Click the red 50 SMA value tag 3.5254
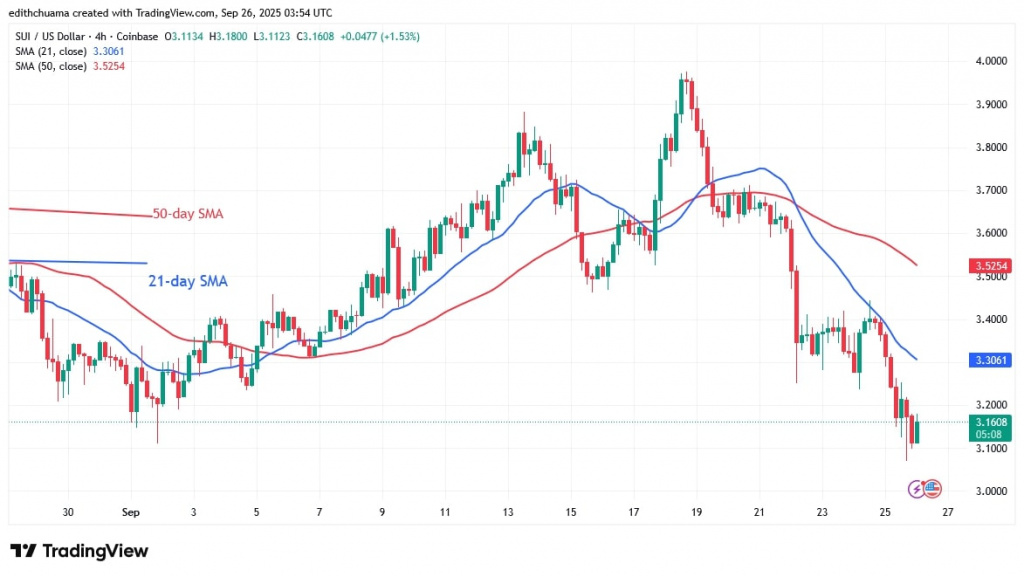The height and width of the screenshot is (577, 1024). (987, 267)
